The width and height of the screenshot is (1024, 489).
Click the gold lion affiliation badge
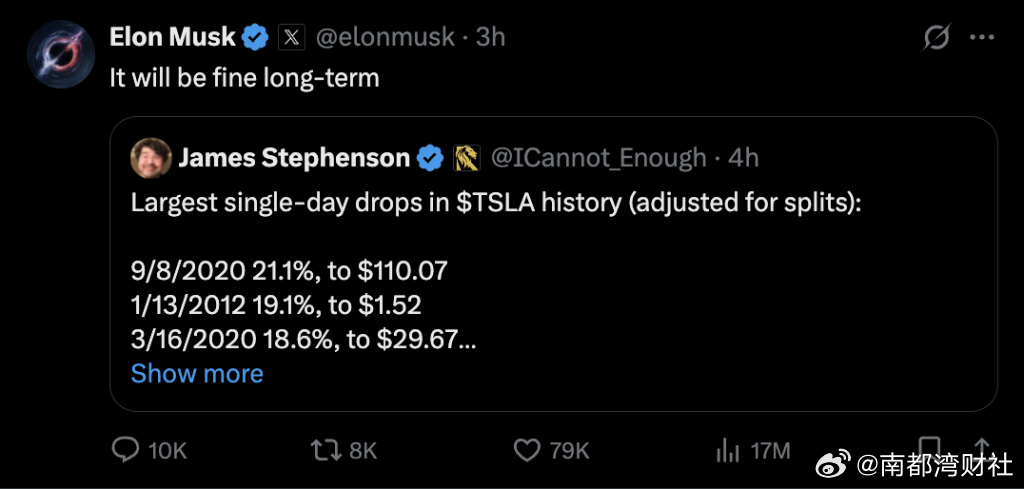coord(466,158)
